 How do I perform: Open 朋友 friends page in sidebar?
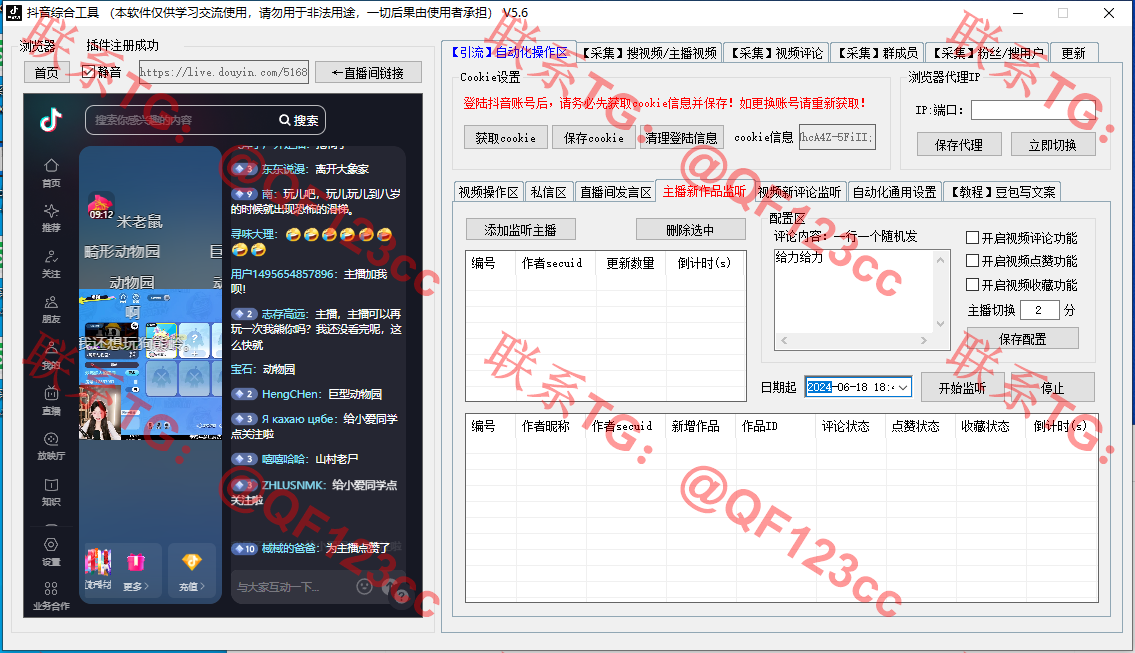51,310
